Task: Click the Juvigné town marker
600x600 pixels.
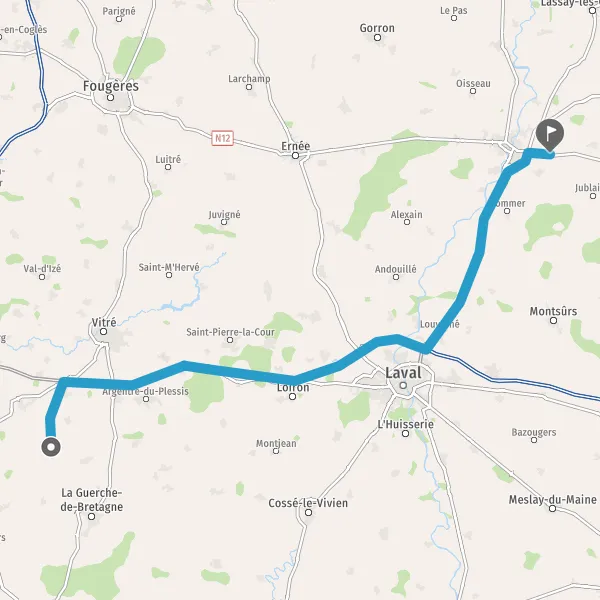Action: [x=224, y=222]
